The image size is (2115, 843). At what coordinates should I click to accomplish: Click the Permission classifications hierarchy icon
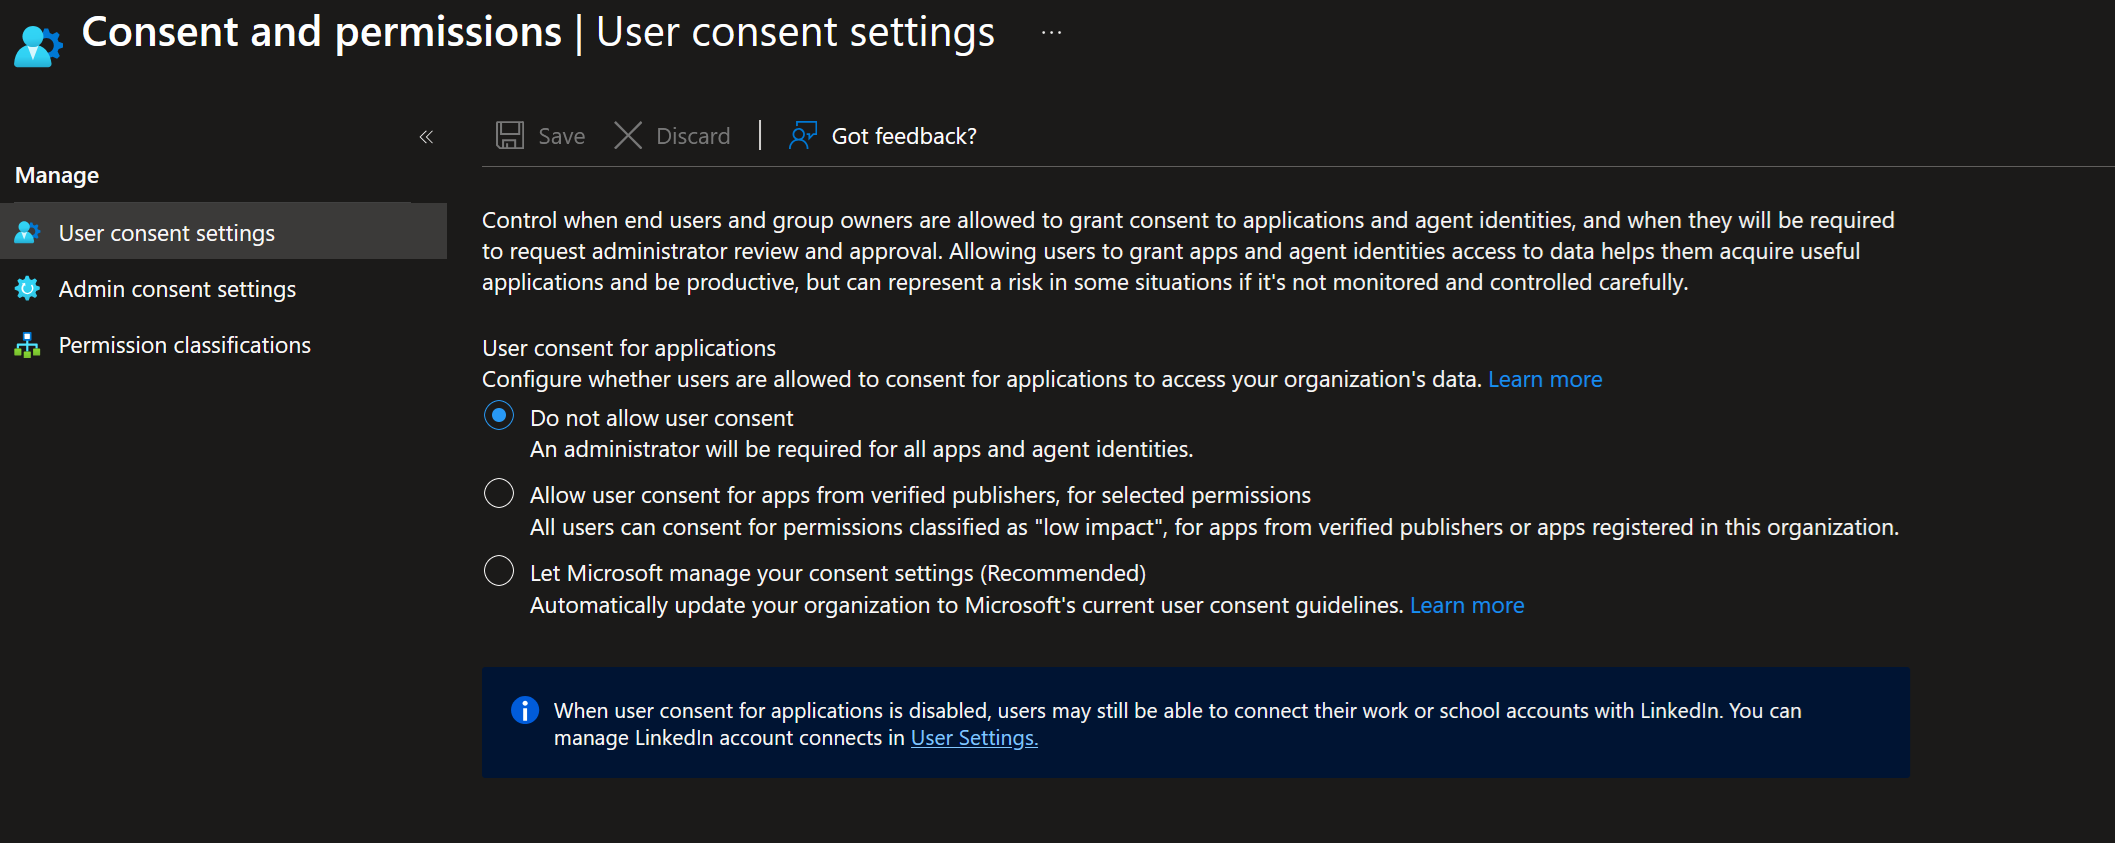27,345
